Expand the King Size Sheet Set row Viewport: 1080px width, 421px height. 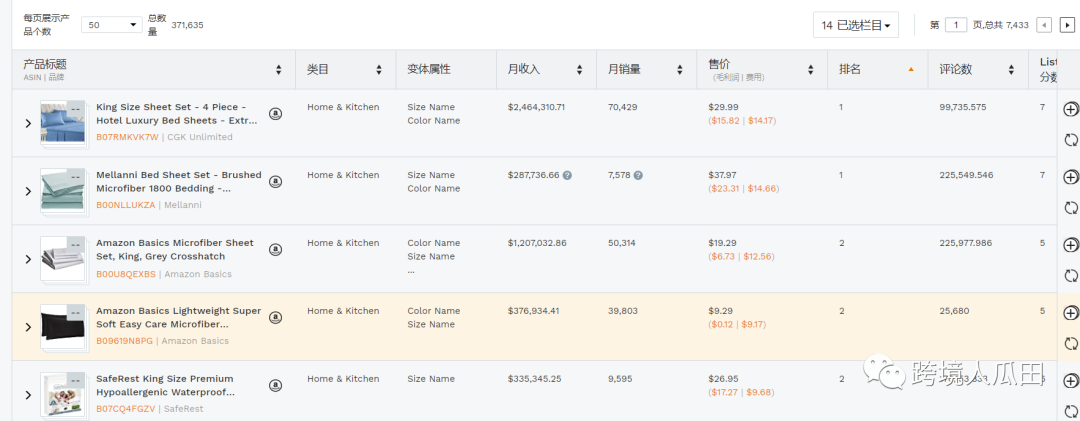pos(28,123)
